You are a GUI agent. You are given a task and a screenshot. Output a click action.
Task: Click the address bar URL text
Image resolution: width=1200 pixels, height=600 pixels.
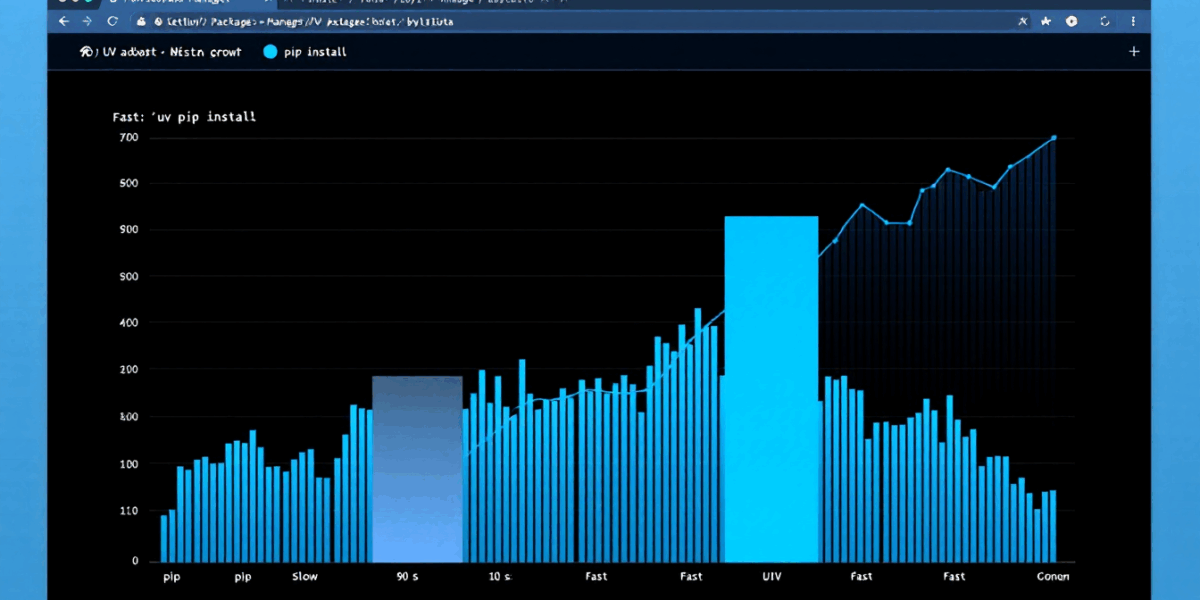click(x=300, y=21)
